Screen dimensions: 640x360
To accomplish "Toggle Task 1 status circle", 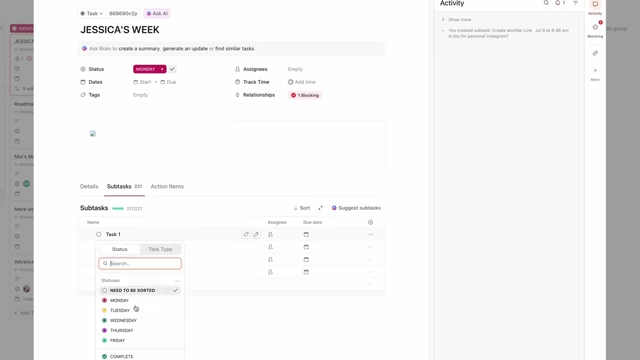I will 98,234.
